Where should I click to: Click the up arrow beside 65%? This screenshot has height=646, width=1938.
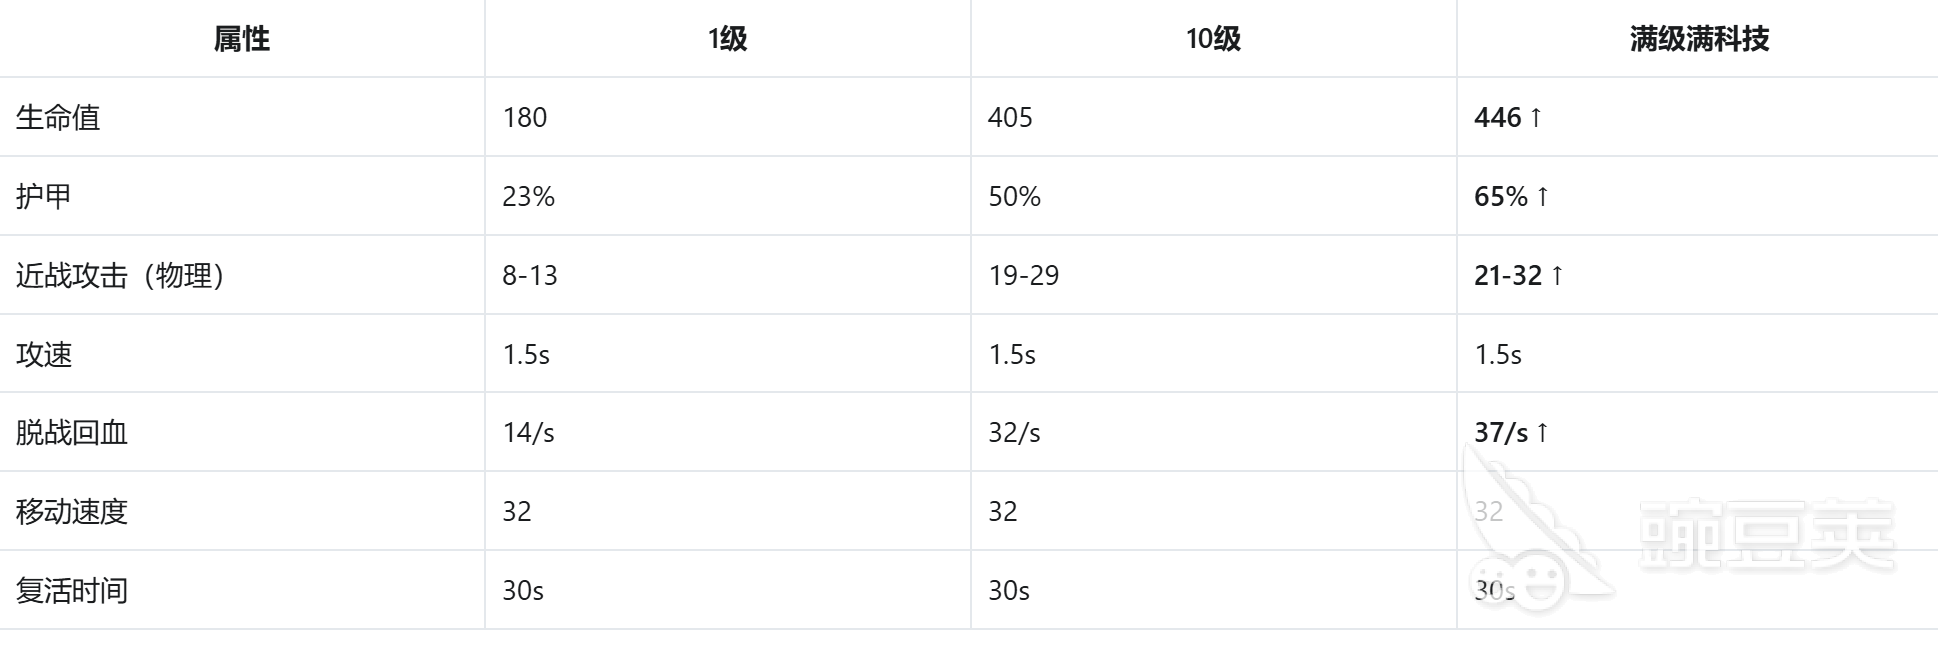point(1543,196)
